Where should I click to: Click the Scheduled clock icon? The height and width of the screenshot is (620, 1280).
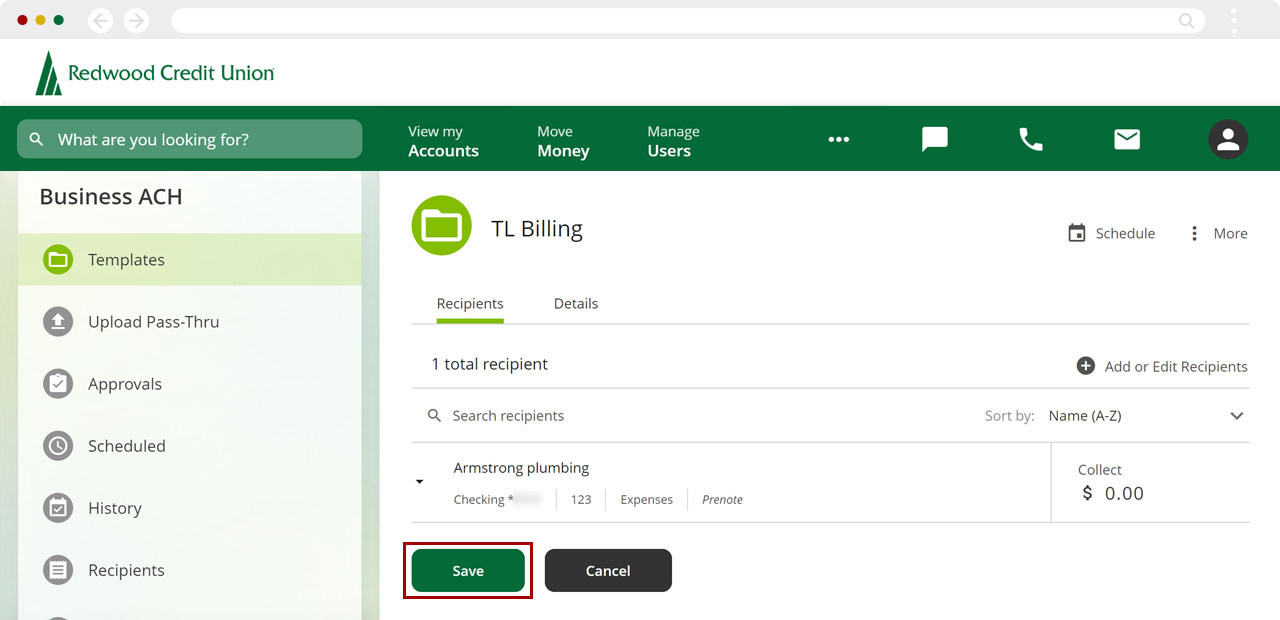tap(58, 446)
